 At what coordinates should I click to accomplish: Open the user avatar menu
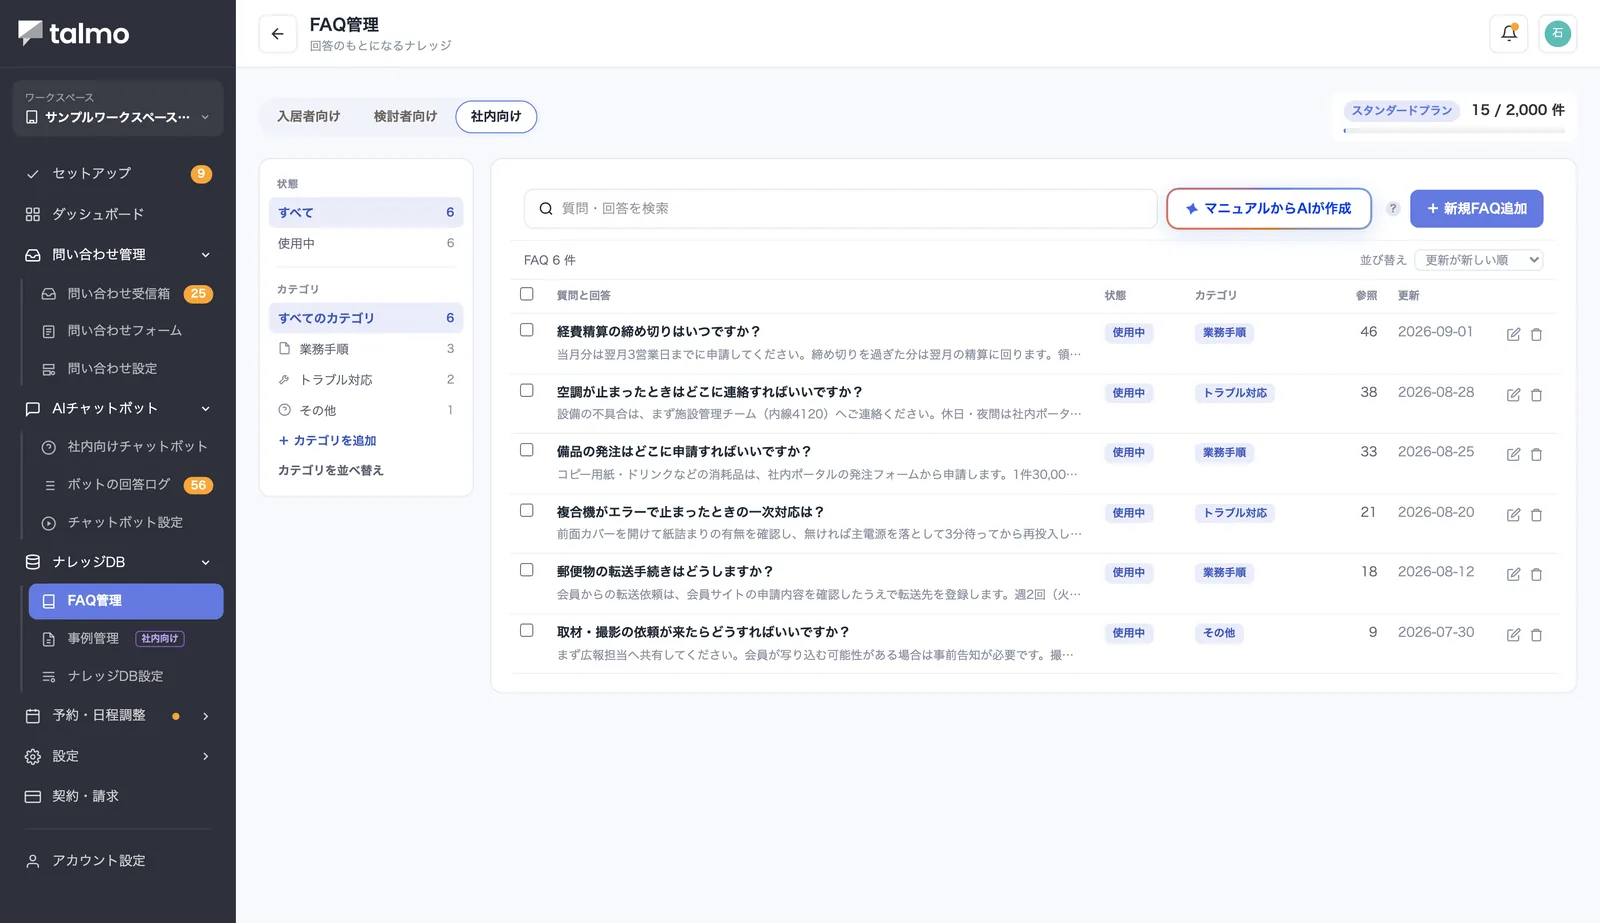(1557, 33)
